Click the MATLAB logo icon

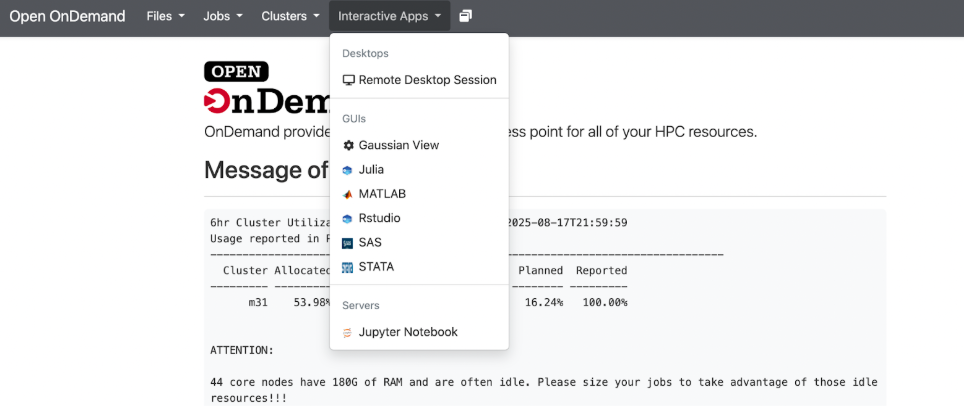click(348, 194)
